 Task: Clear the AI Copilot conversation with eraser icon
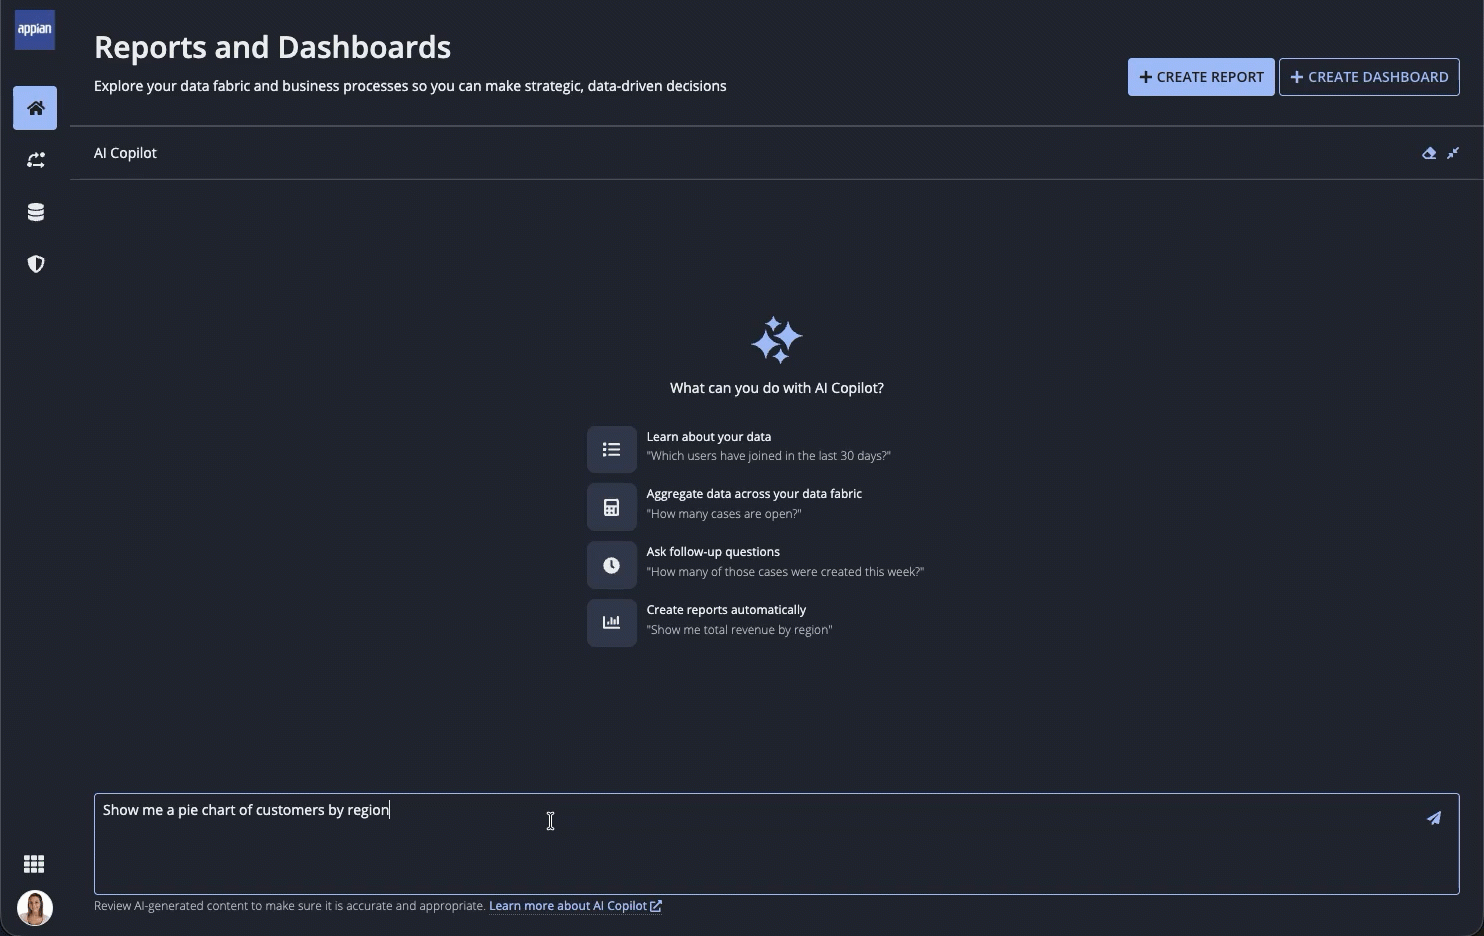click(1429, 153)
